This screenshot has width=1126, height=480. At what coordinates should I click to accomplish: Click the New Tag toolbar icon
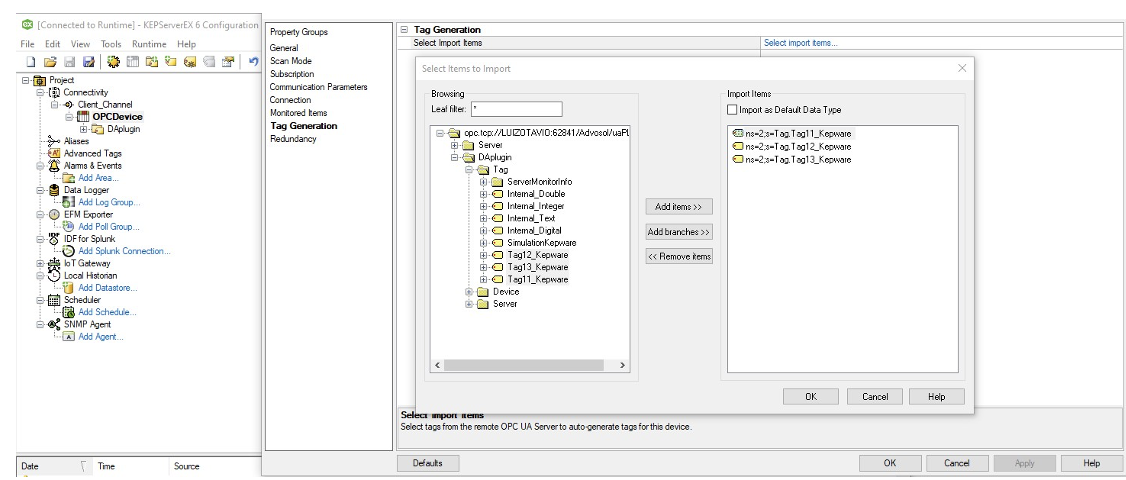click(170, 63)
